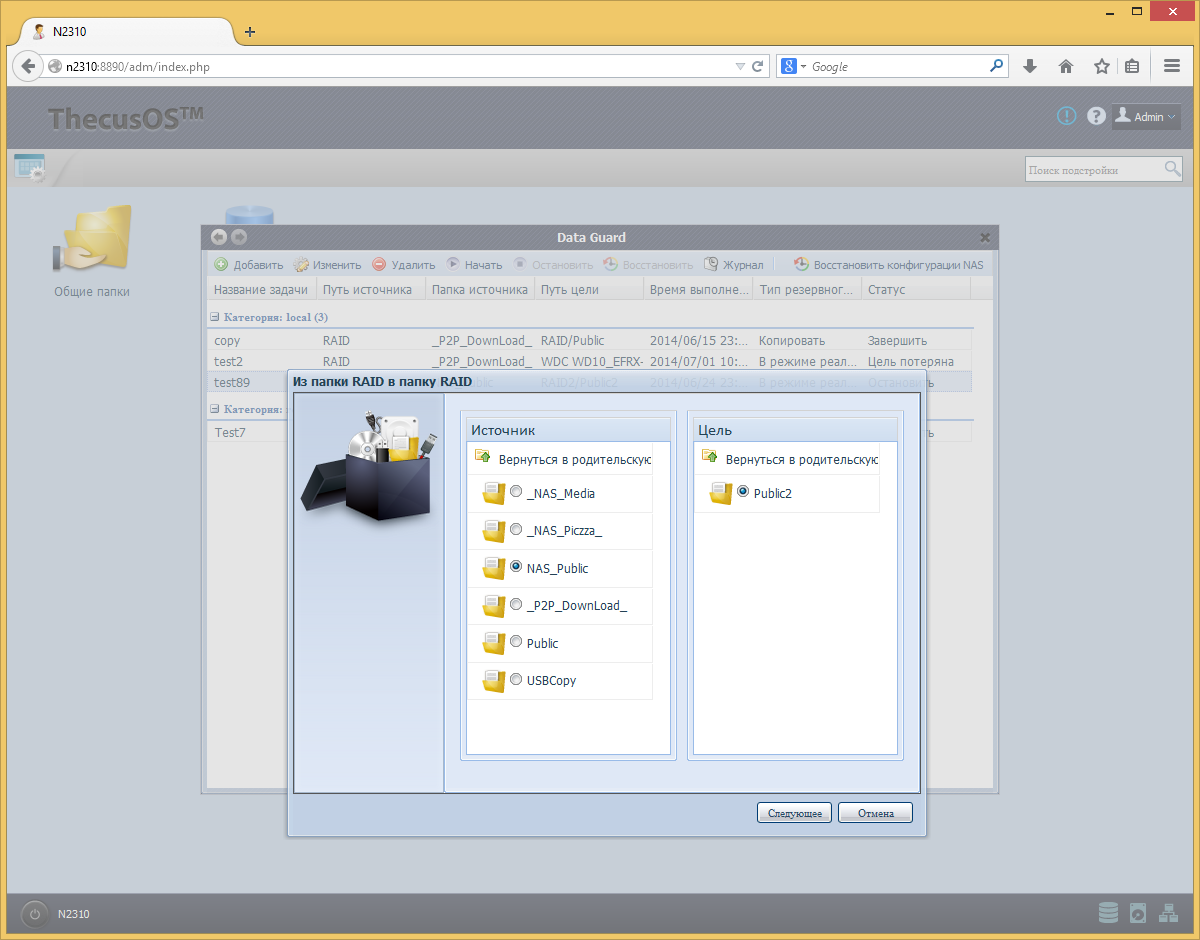The image size is (1200, 940).
Task: Click the Data Guard window forward arrow
Action: coord(239,237)
